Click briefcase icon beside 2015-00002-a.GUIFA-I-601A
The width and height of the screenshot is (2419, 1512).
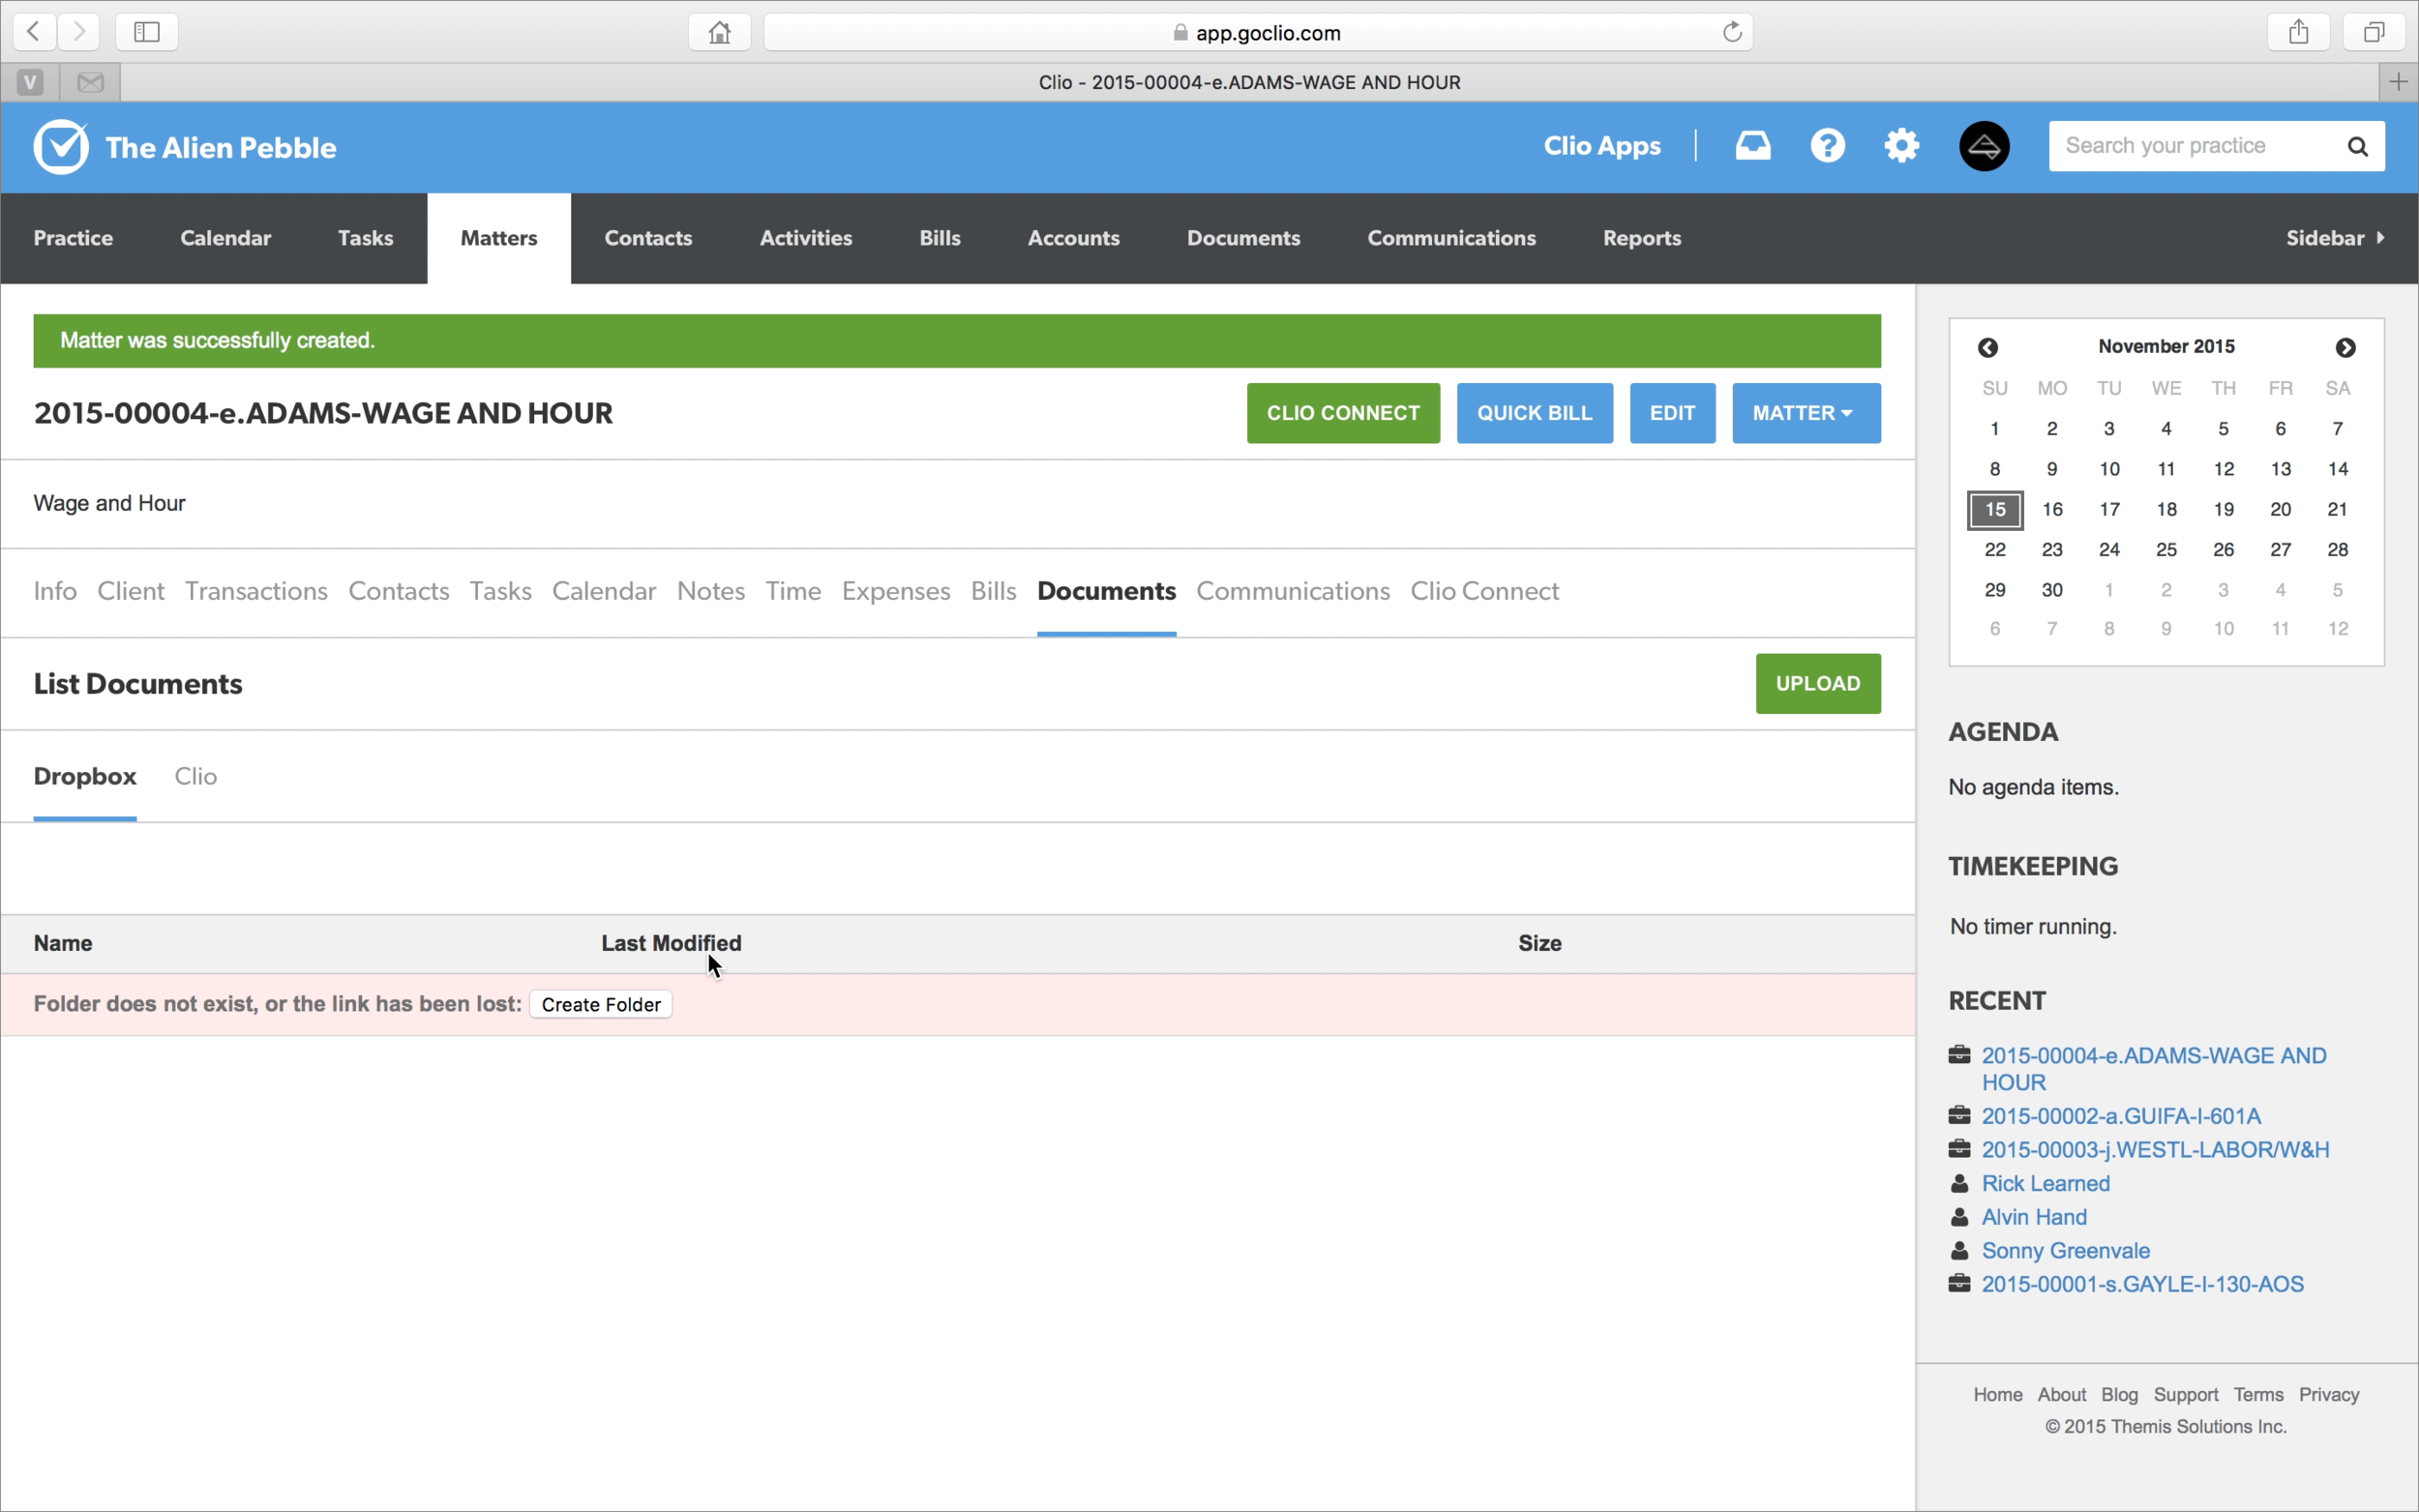point(1959,1114)
